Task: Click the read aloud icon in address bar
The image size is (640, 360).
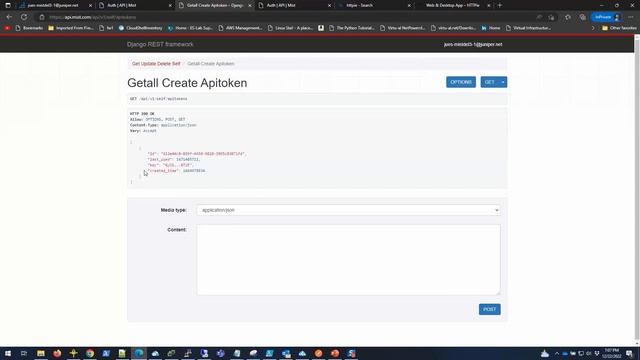Action: pyautogui.click(x=539, y=17)
